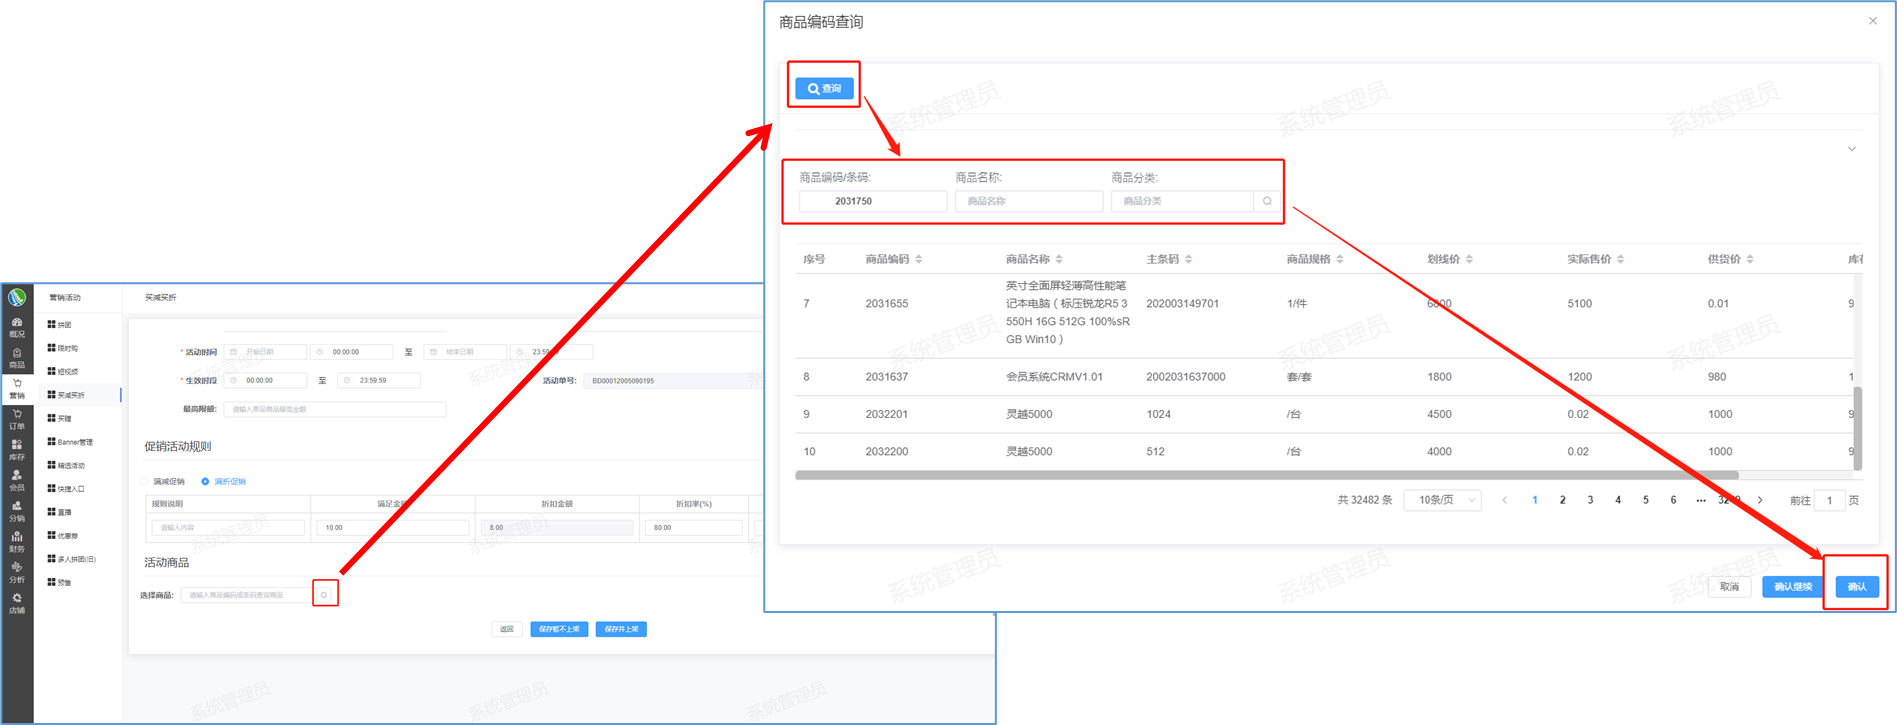
Task: Open the 10条/页 page size dropdown
Action: pyautogui.click(x=1442, y=500)
